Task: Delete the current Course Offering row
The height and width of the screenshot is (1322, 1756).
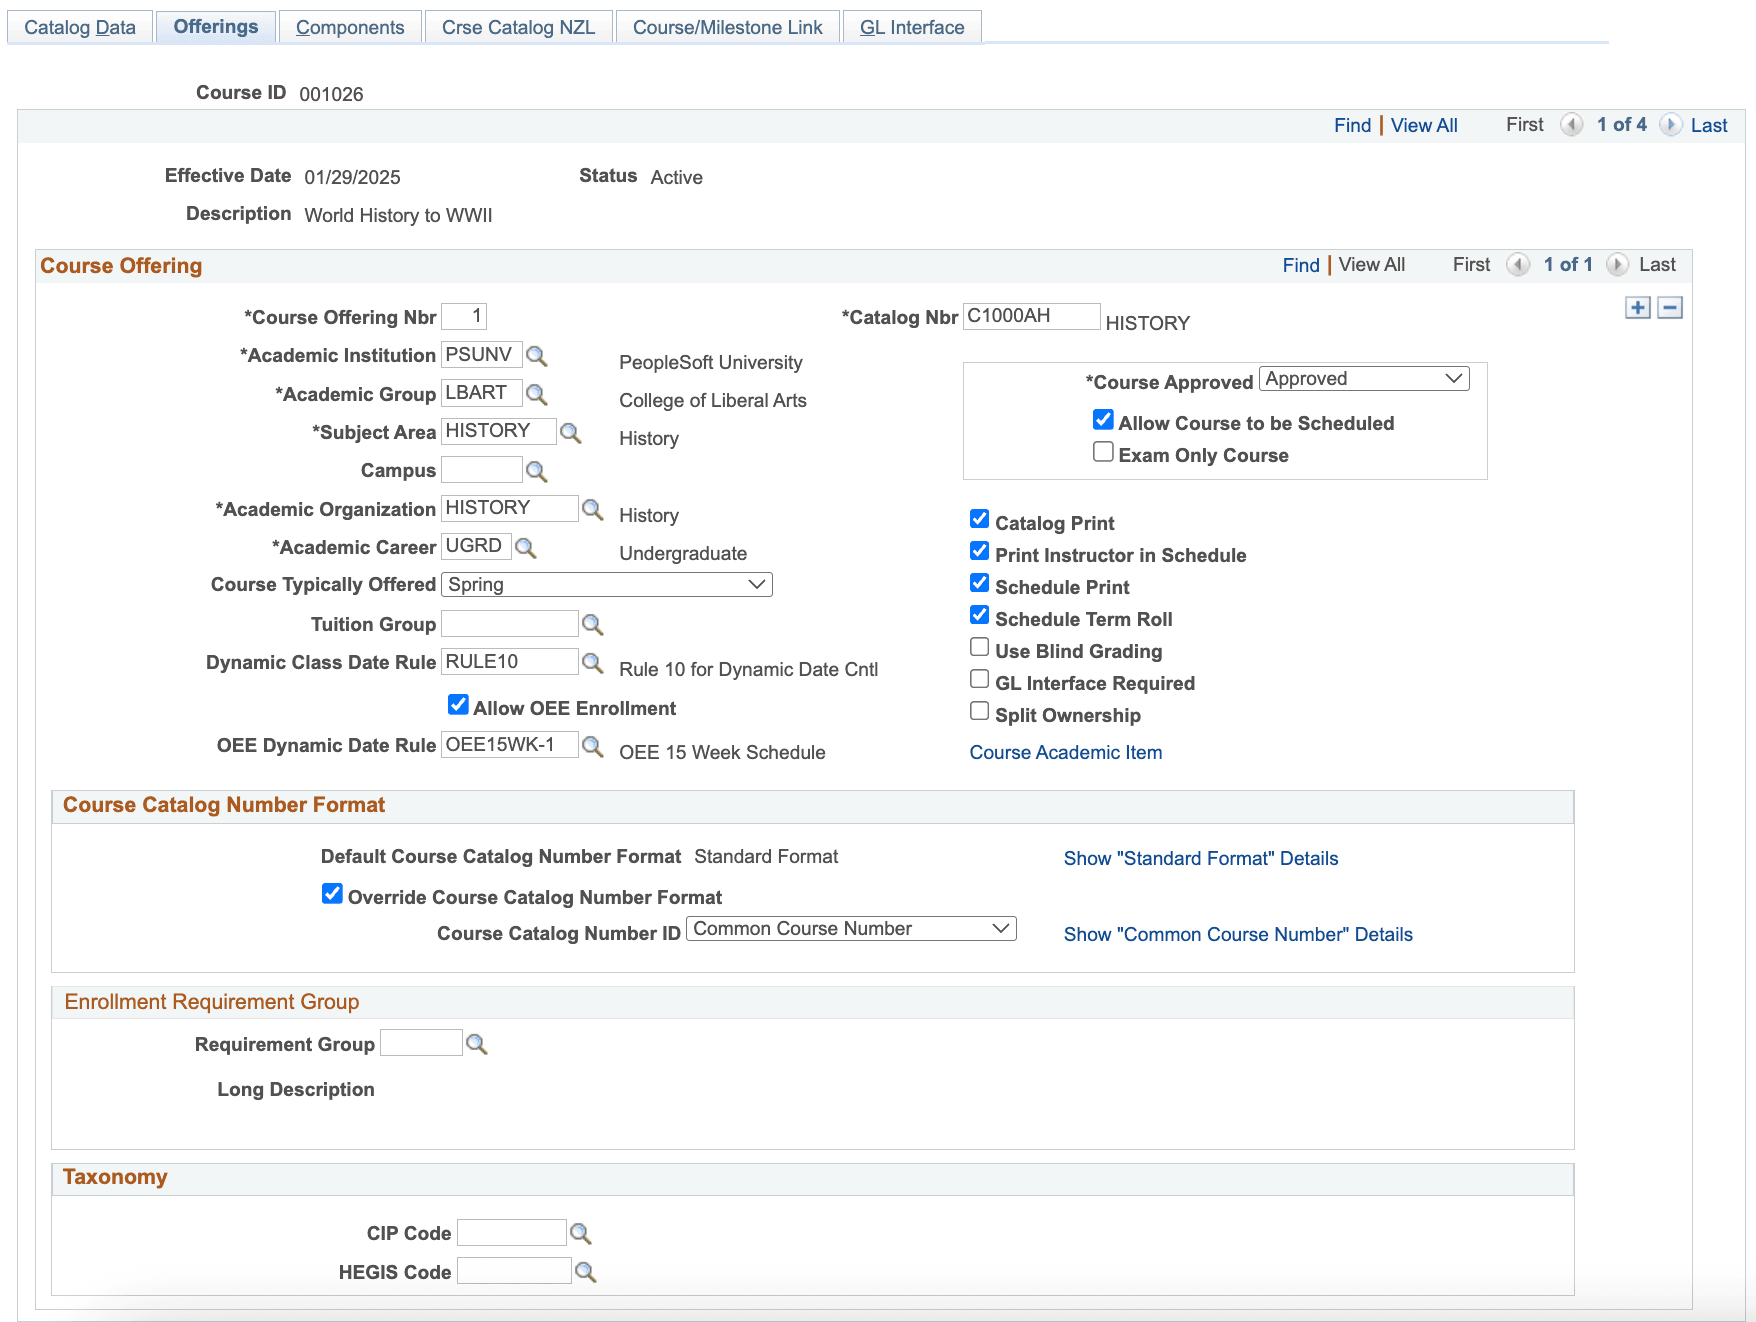Action: click(x=1670, y=308)
